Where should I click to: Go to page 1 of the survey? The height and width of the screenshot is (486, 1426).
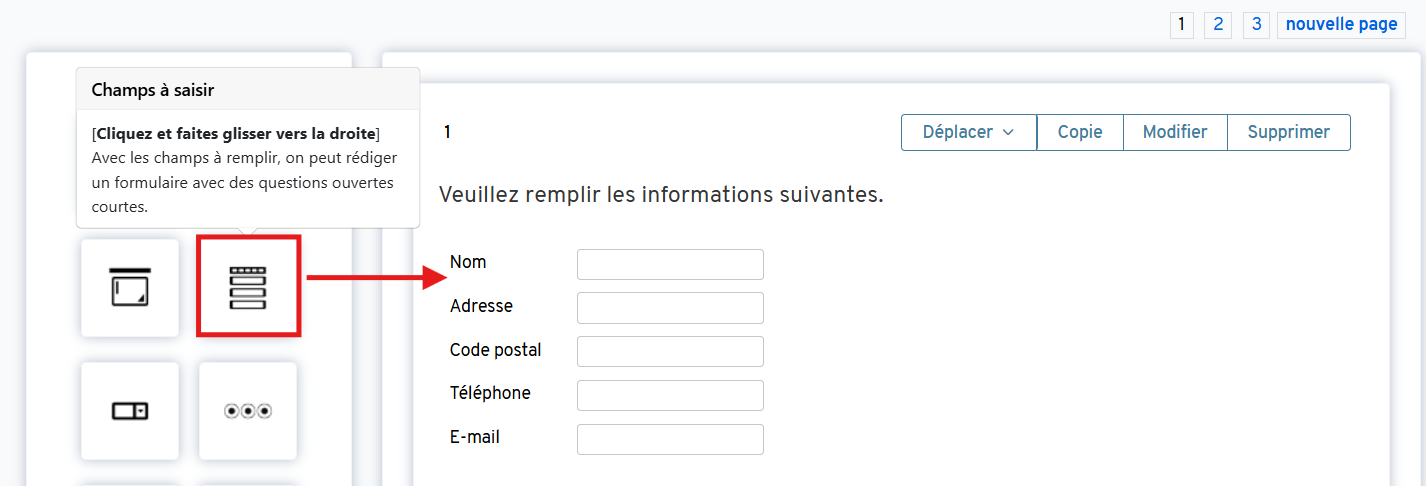coord(1182,25)
